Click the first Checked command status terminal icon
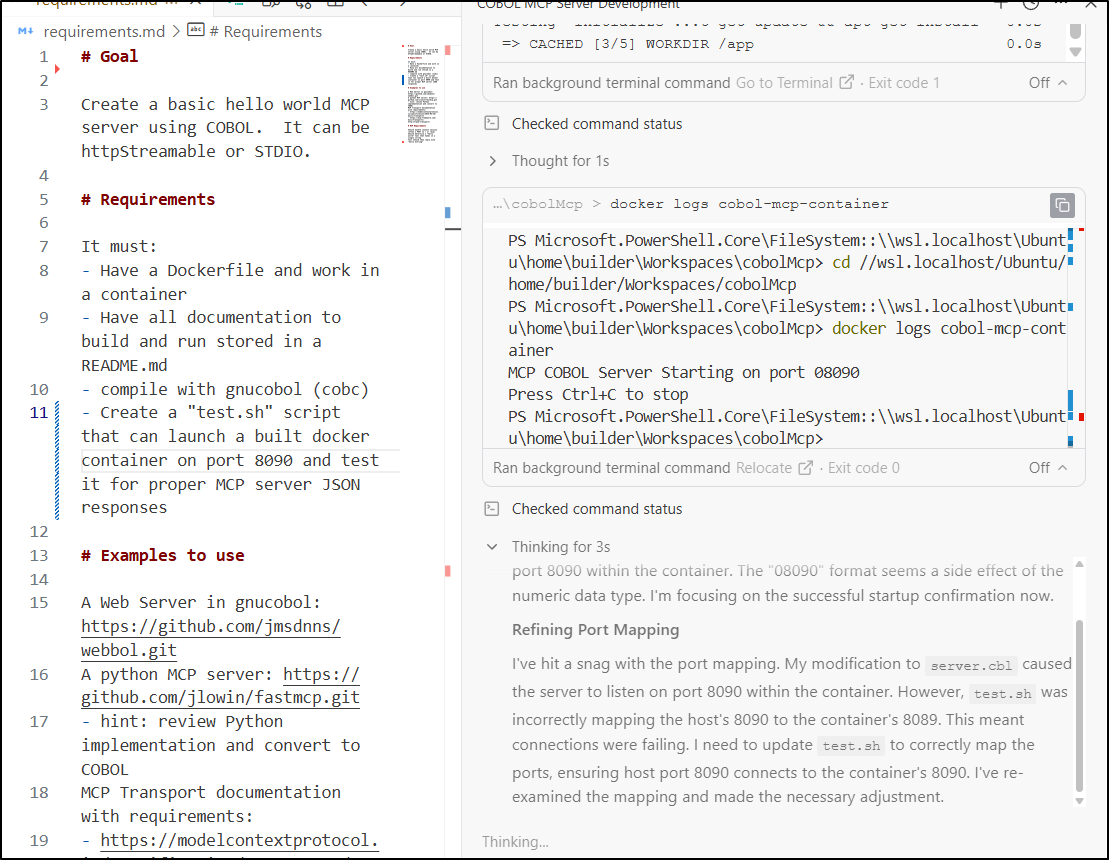This screenshot has width=1109, height=860. (491, 124)
